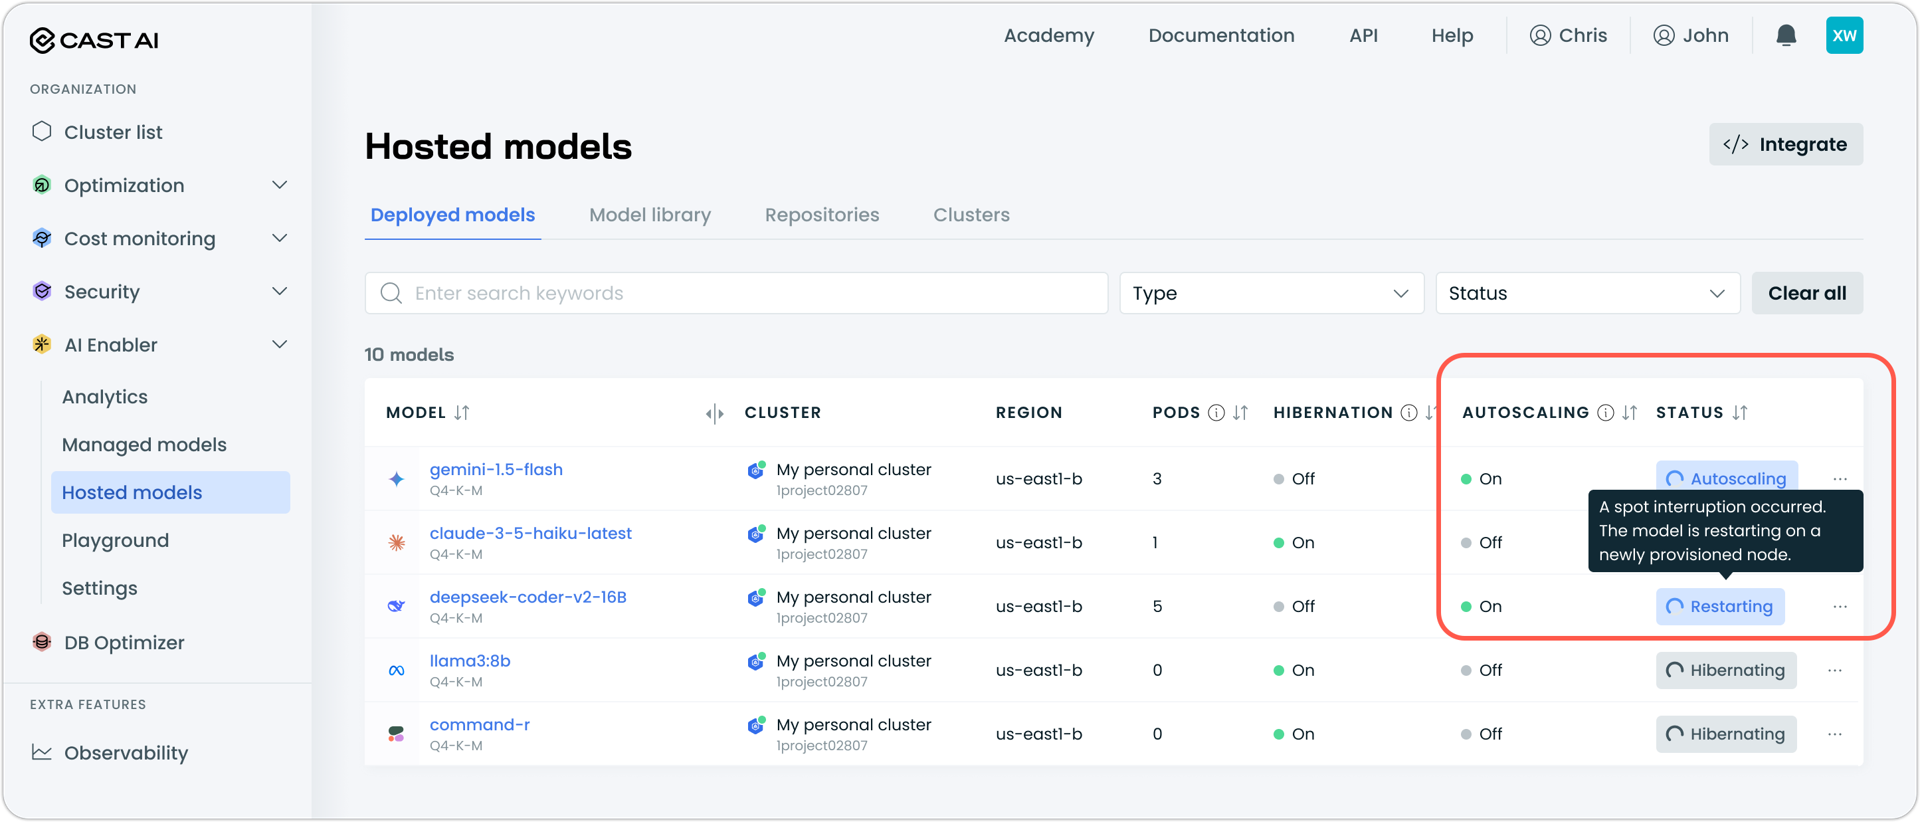
Task: Expand the Optimization menu chevron
Action: 280,185
